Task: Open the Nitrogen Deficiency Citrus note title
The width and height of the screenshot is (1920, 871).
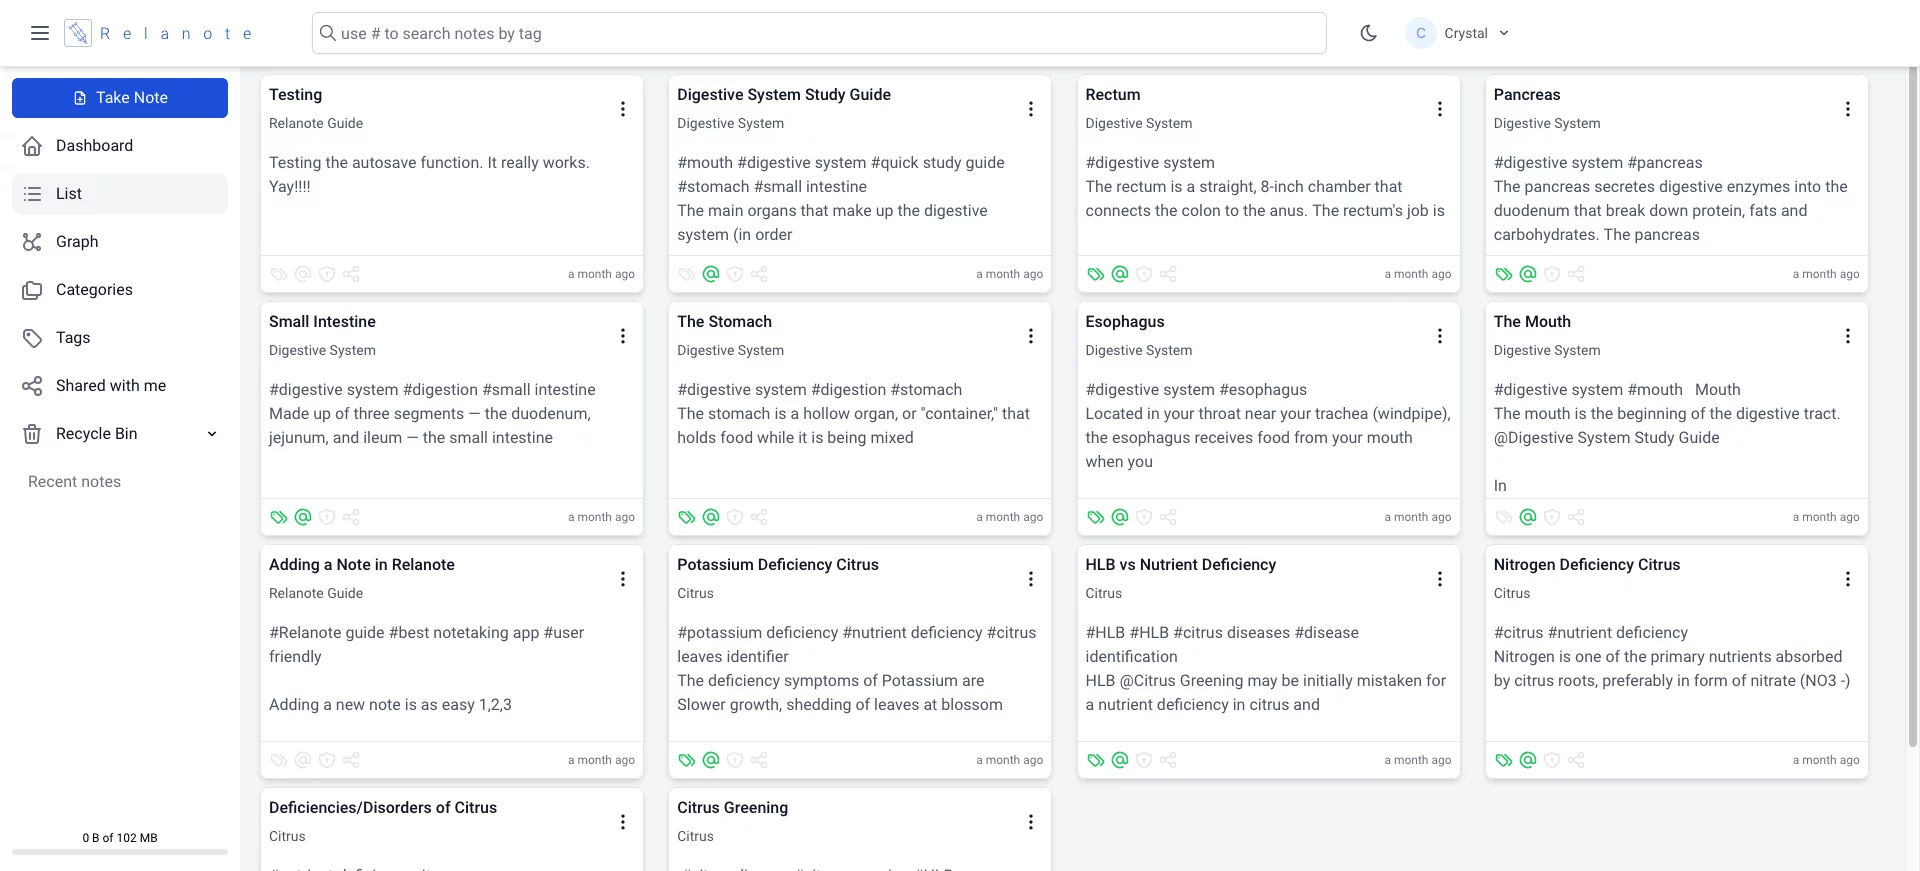Action: (x=1586, y=565)
